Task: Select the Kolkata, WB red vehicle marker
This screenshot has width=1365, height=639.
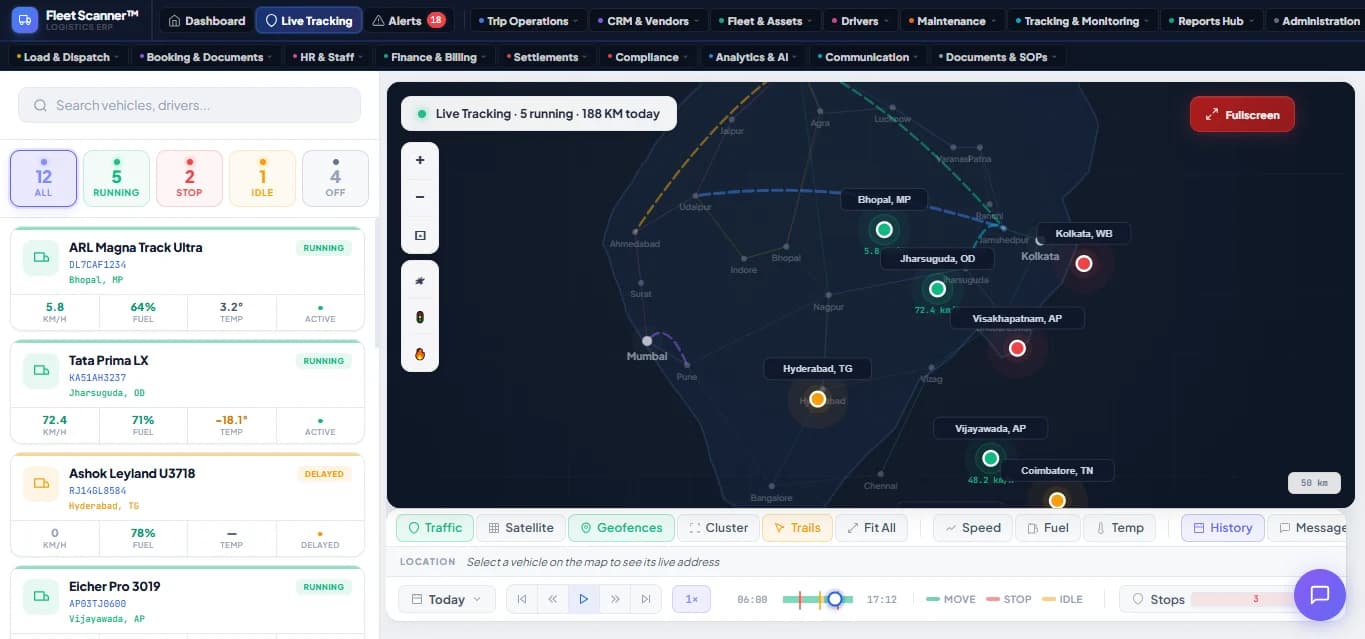Action: tap(1083, 263)
